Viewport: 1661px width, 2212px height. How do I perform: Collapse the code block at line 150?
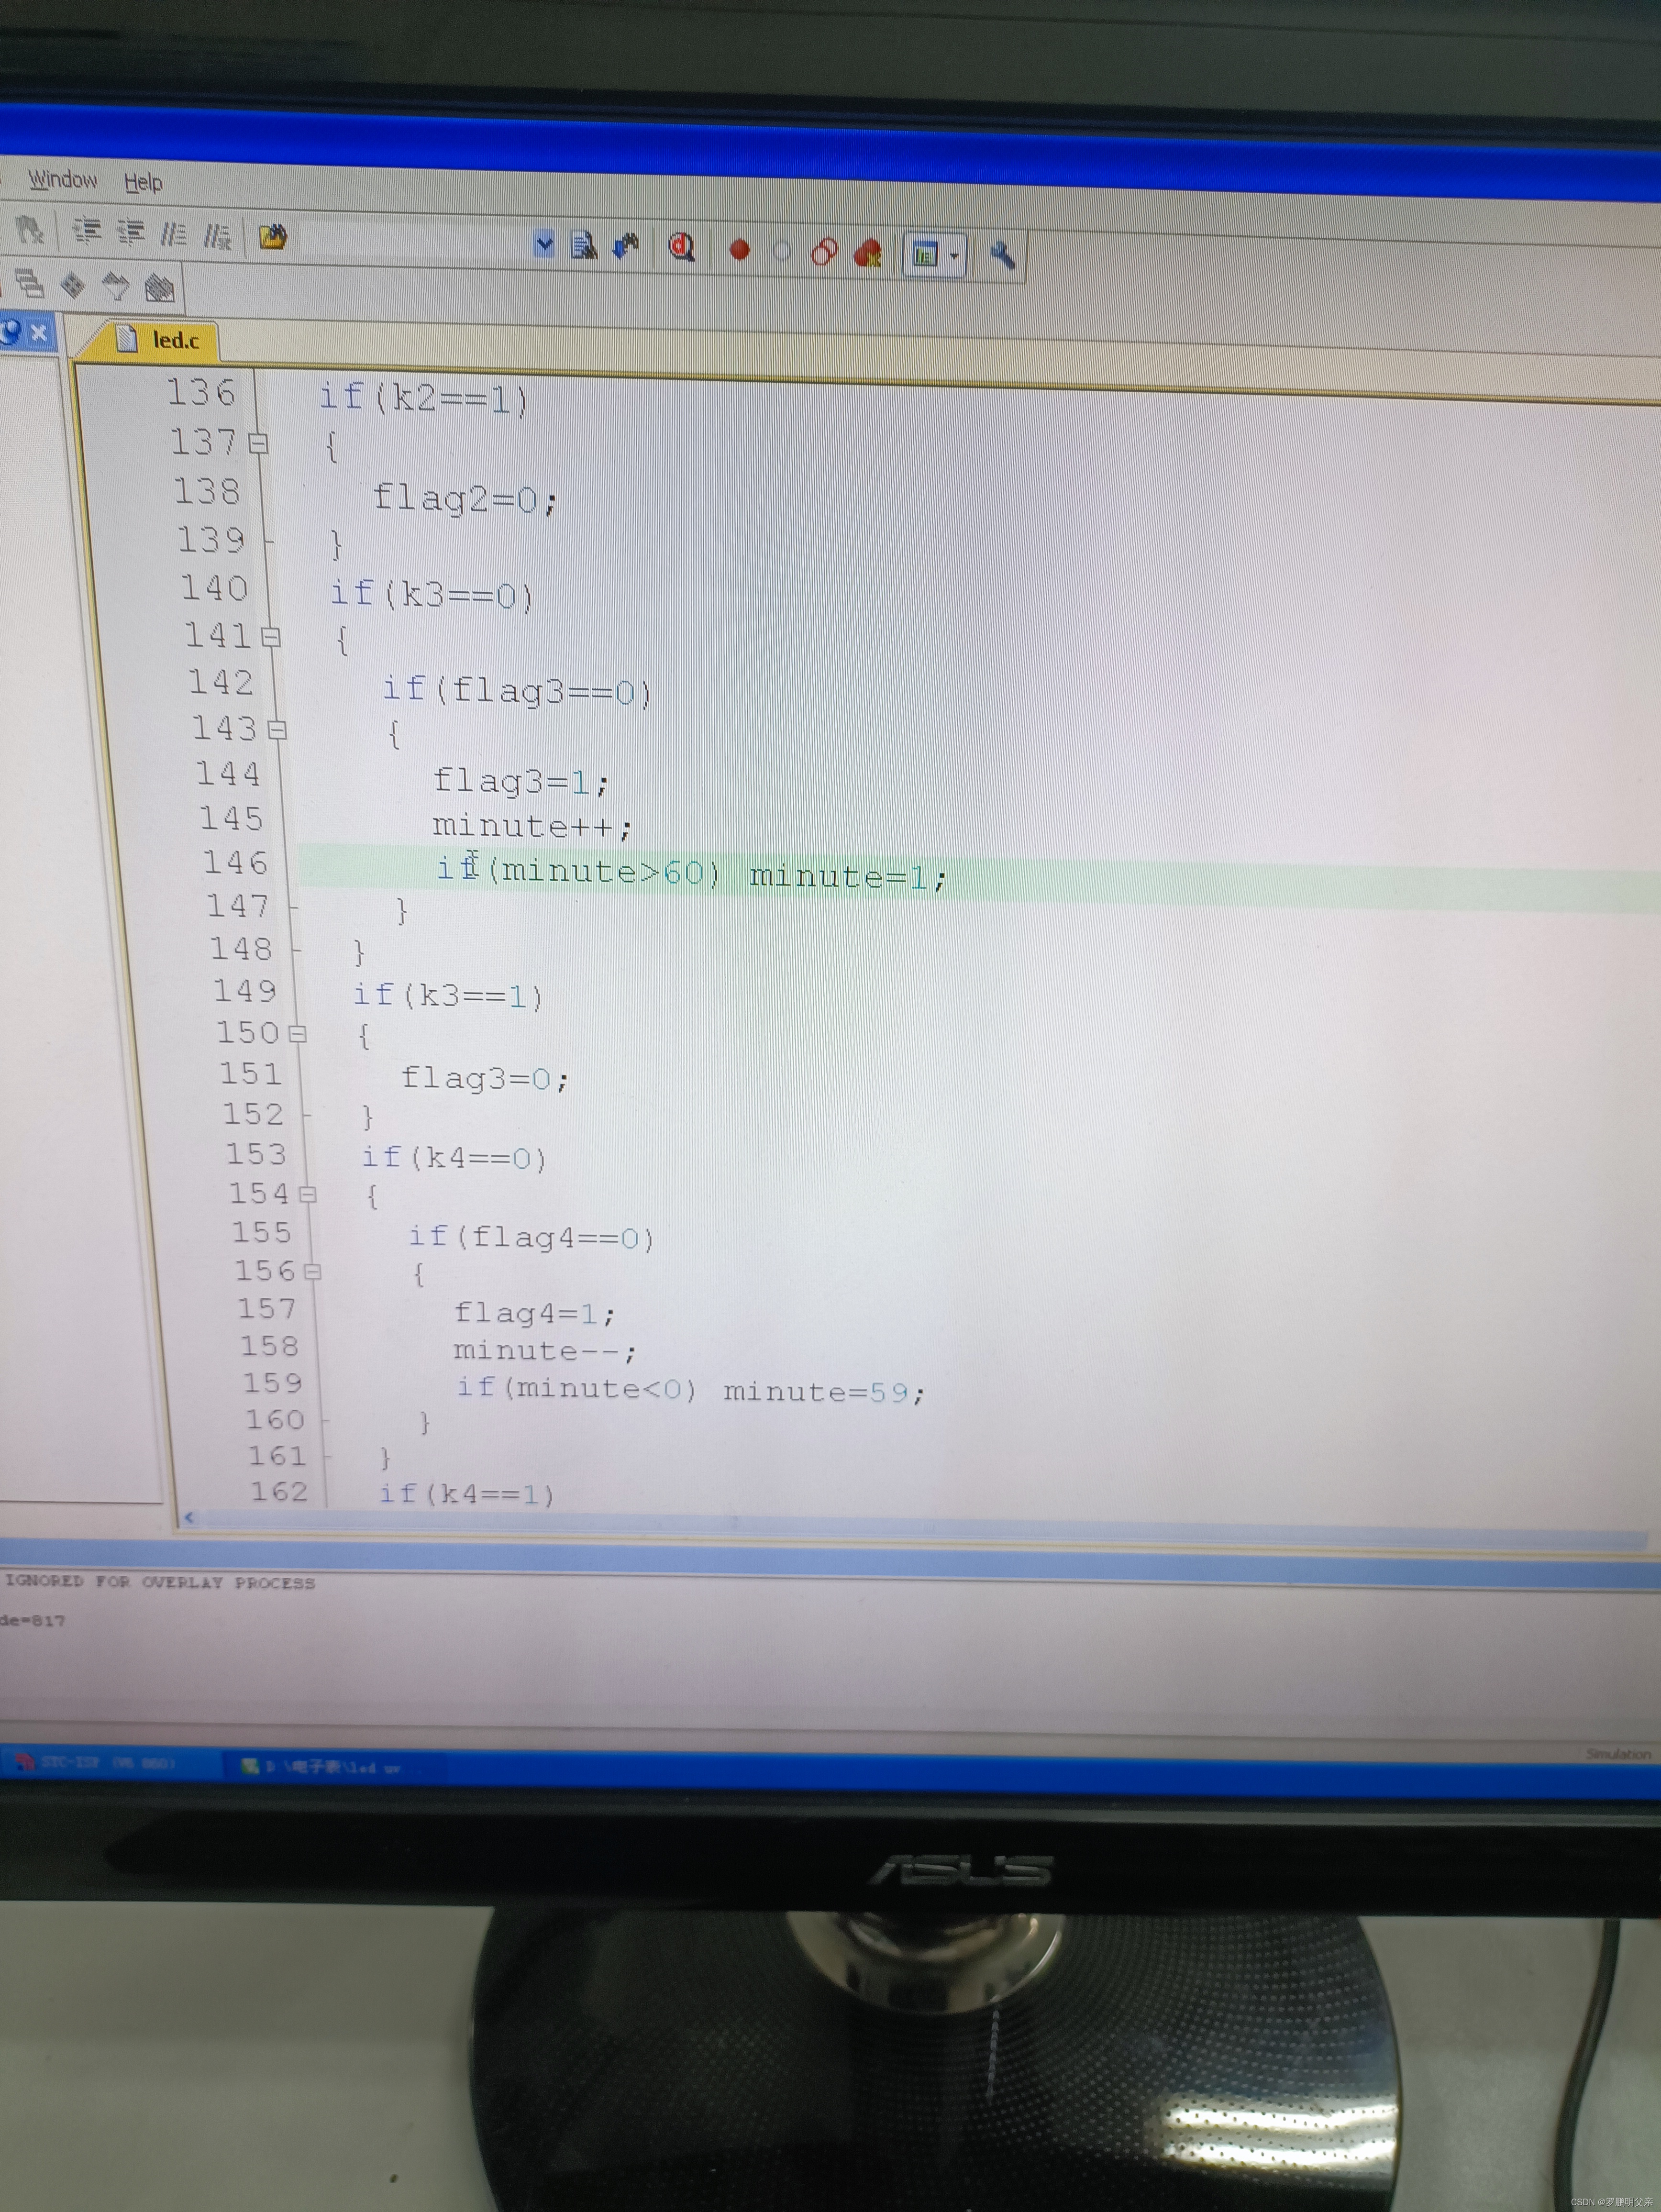pos(298,1034)
